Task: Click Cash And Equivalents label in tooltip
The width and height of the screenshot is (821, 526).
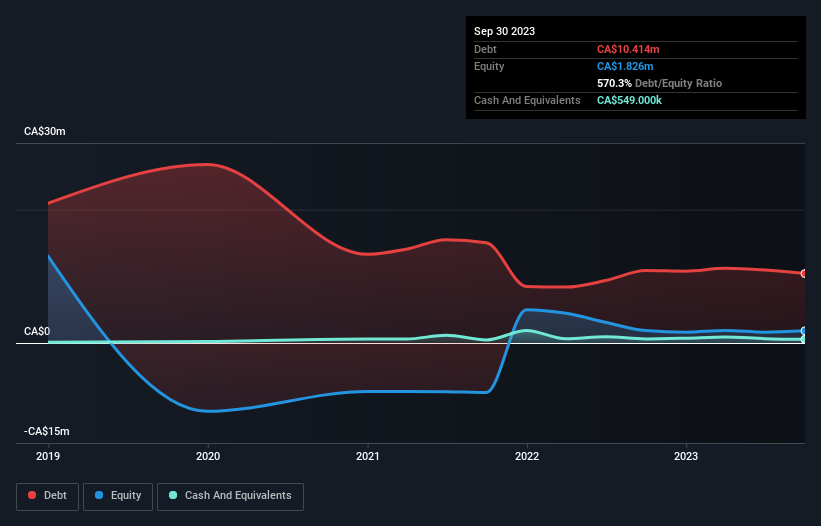Action: click(x=527, y=100)
